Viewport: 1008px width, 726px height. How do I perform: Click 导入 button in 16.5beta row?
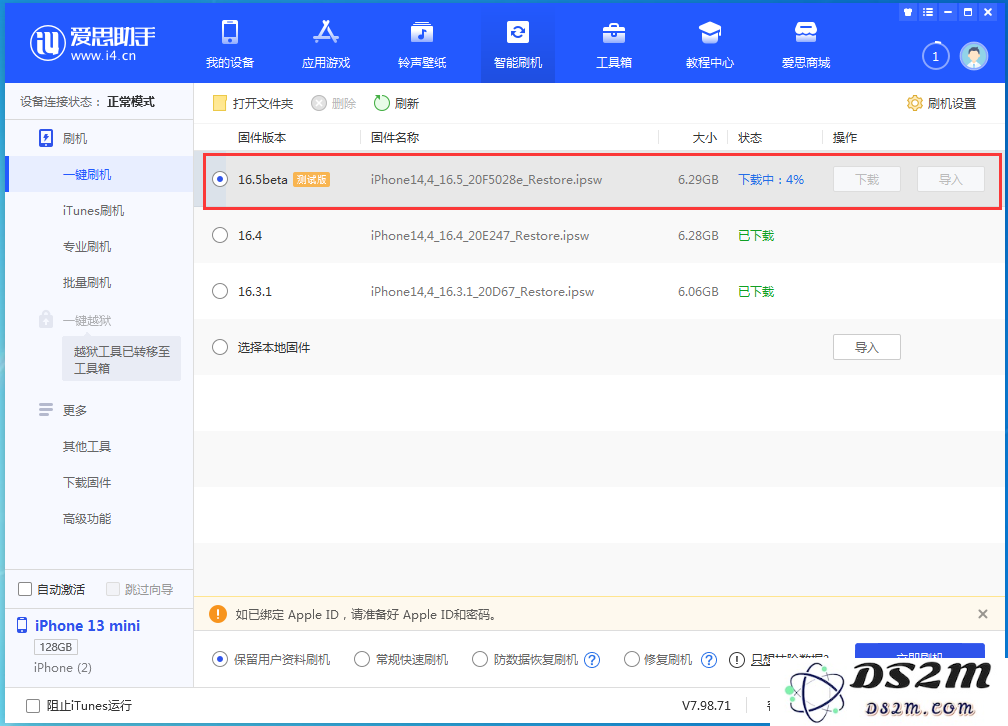(x=950, y=179)
